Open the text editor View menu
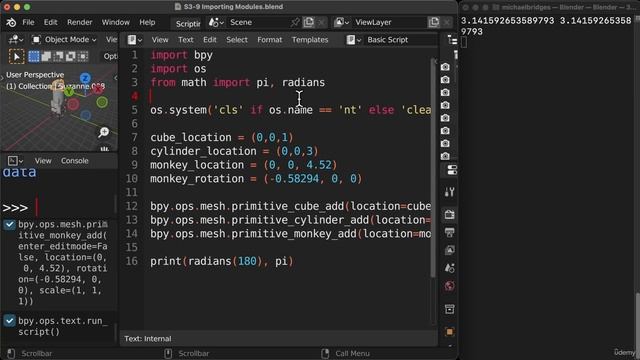 coord(160,40)
